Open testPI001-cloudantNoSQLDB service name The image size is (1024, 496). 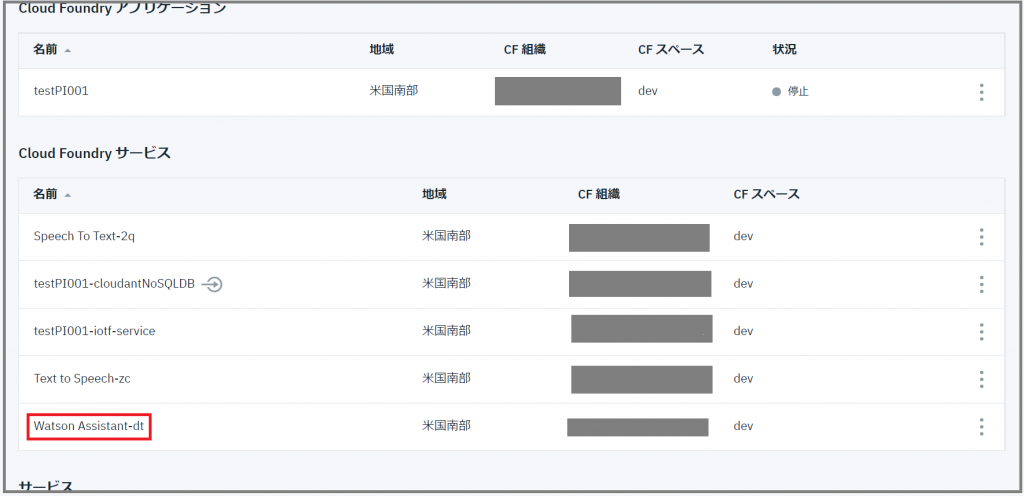[114, 284]
